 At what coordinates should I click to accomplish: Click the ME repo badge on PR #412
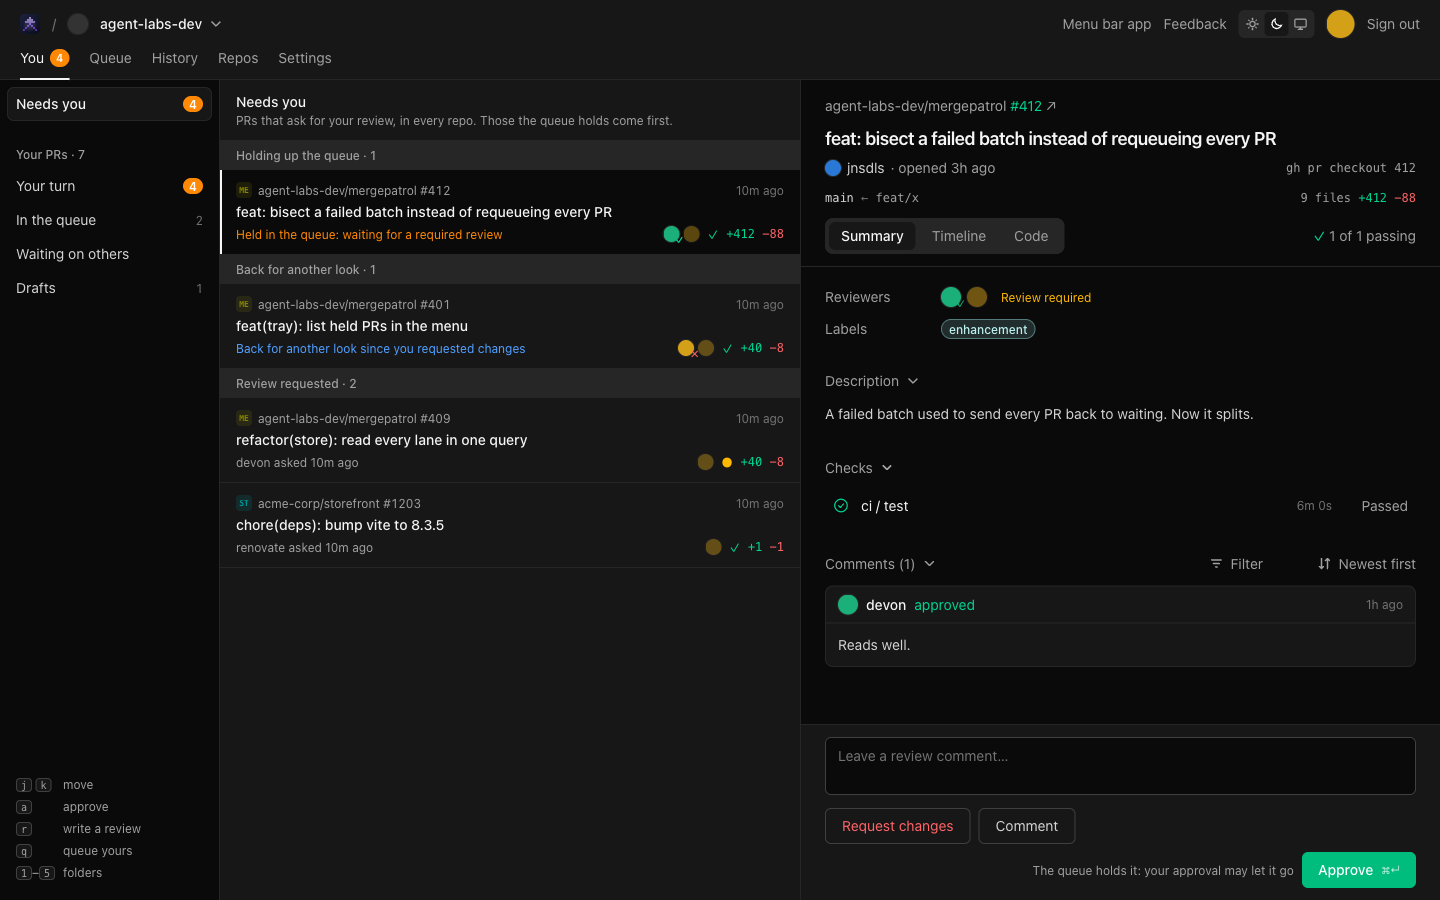(x=244, y=190)
